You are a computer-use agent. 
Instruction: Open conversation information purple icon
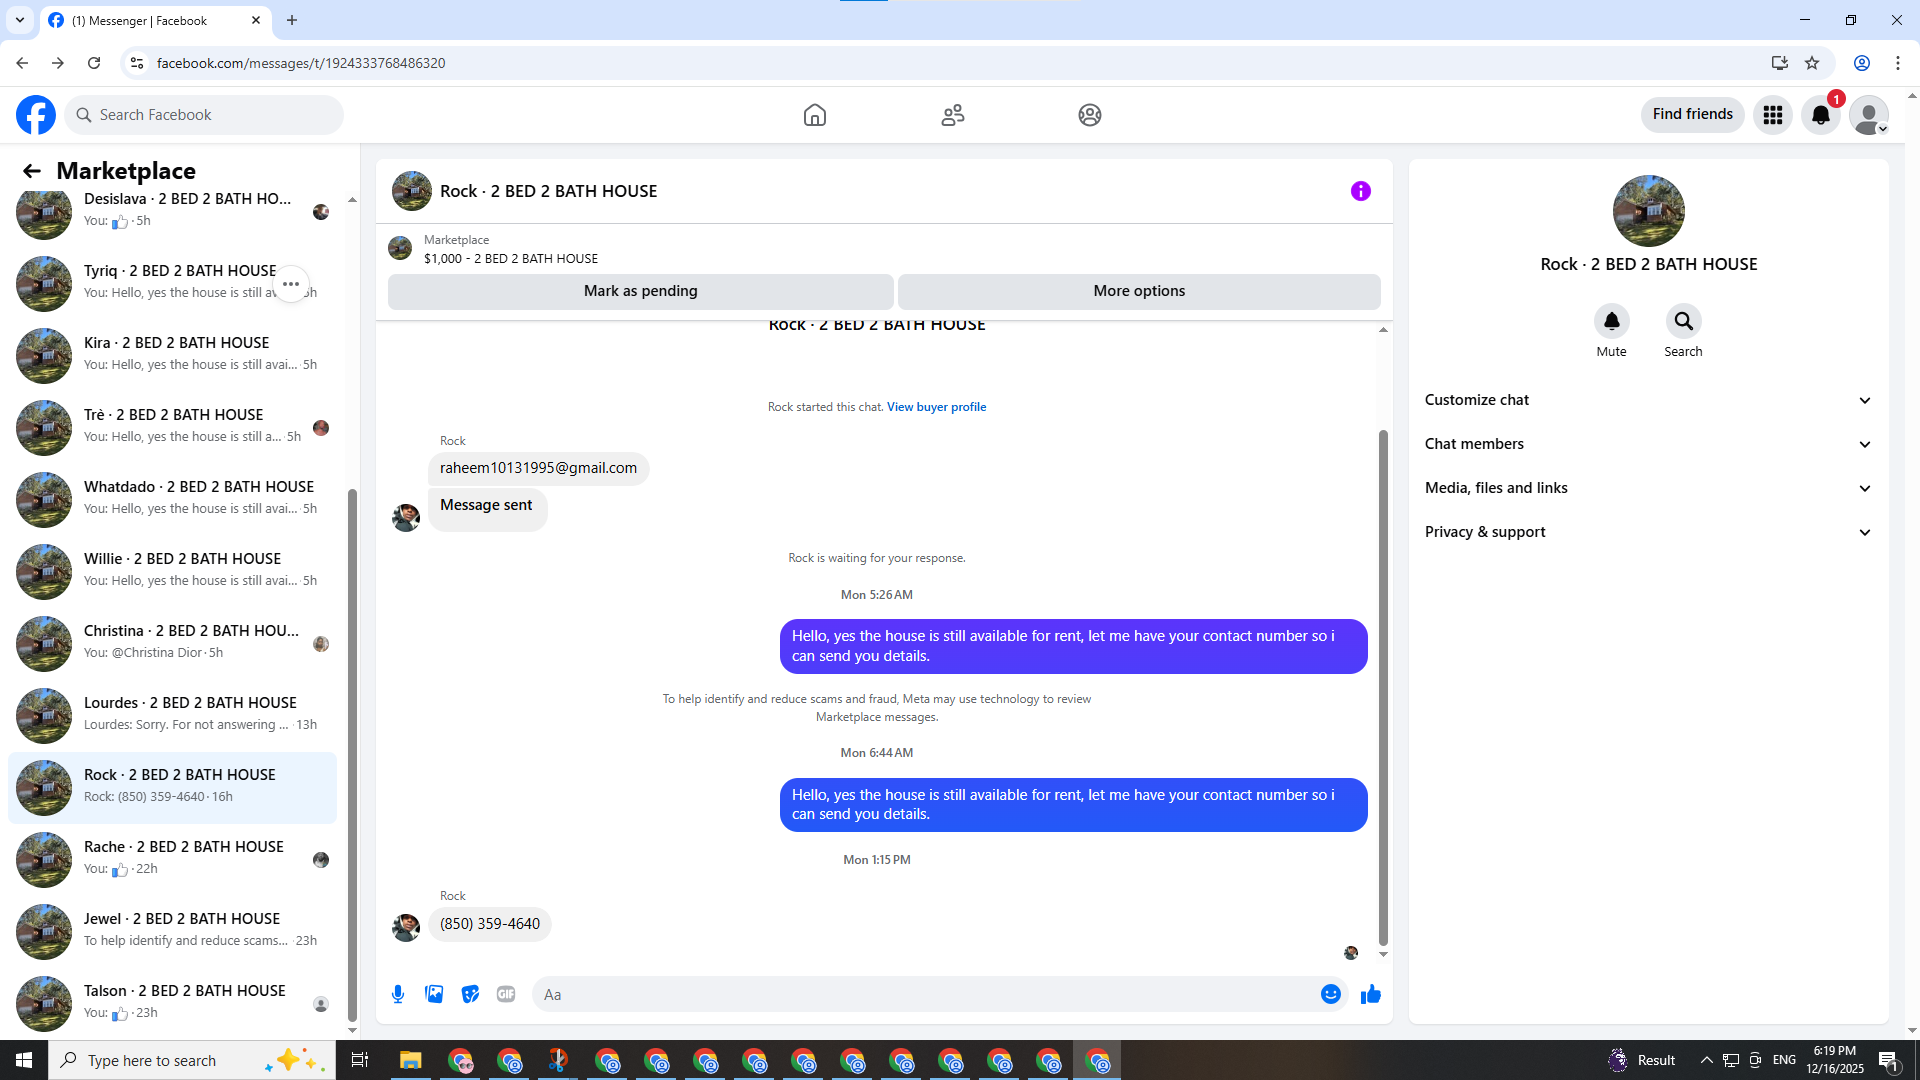pos(1361,191)
